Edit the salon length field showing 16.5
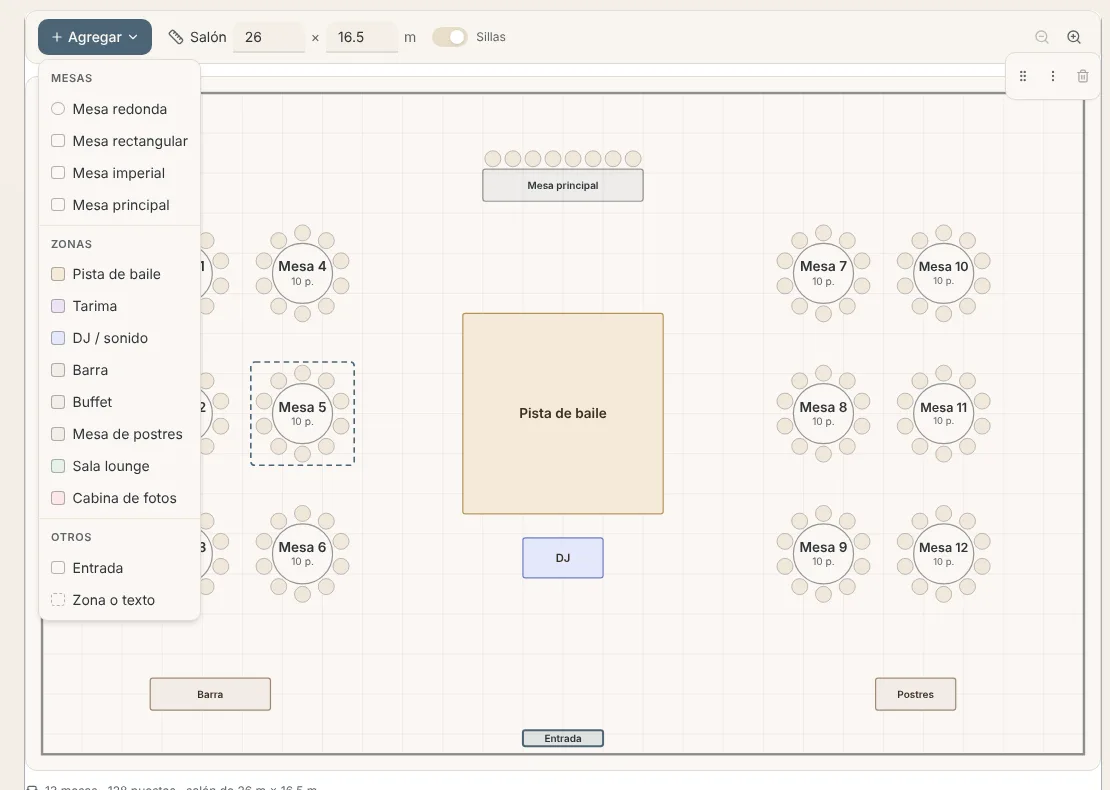The height and width of the screenshot is (790, 1110). point(362,37)
